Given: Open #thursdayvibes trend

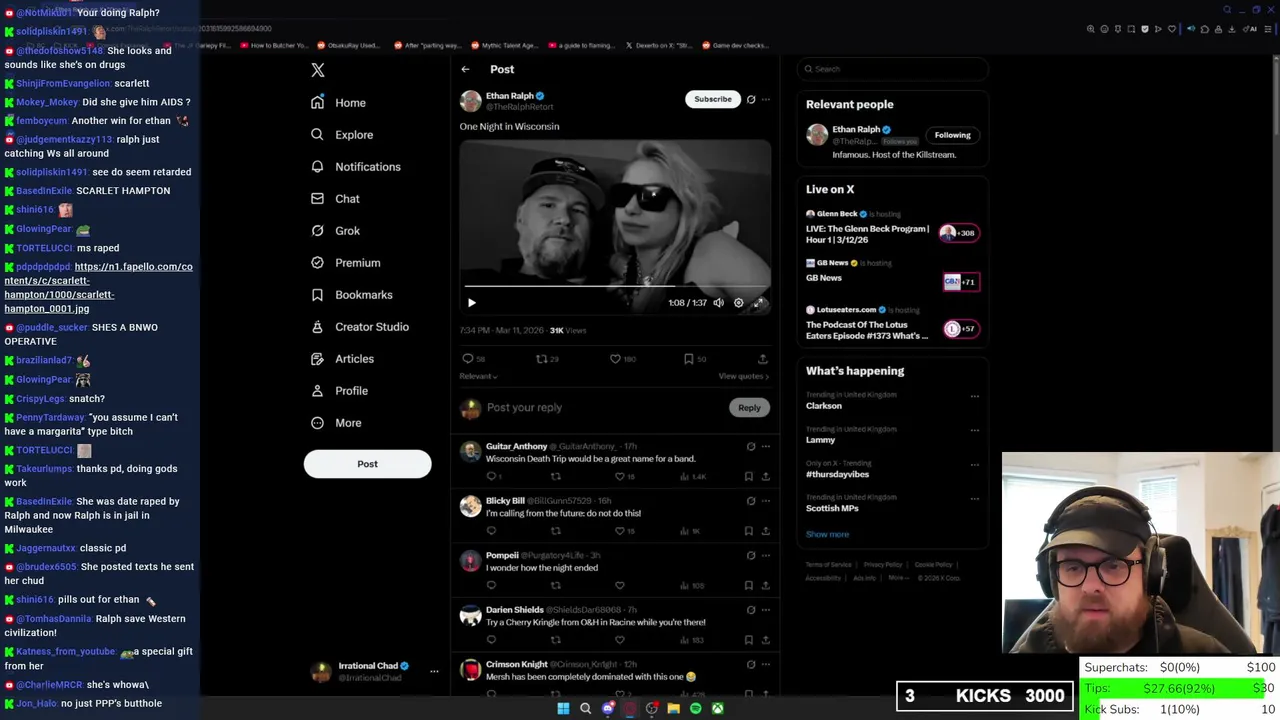Looking at the screenshot, I should point(837,474).
